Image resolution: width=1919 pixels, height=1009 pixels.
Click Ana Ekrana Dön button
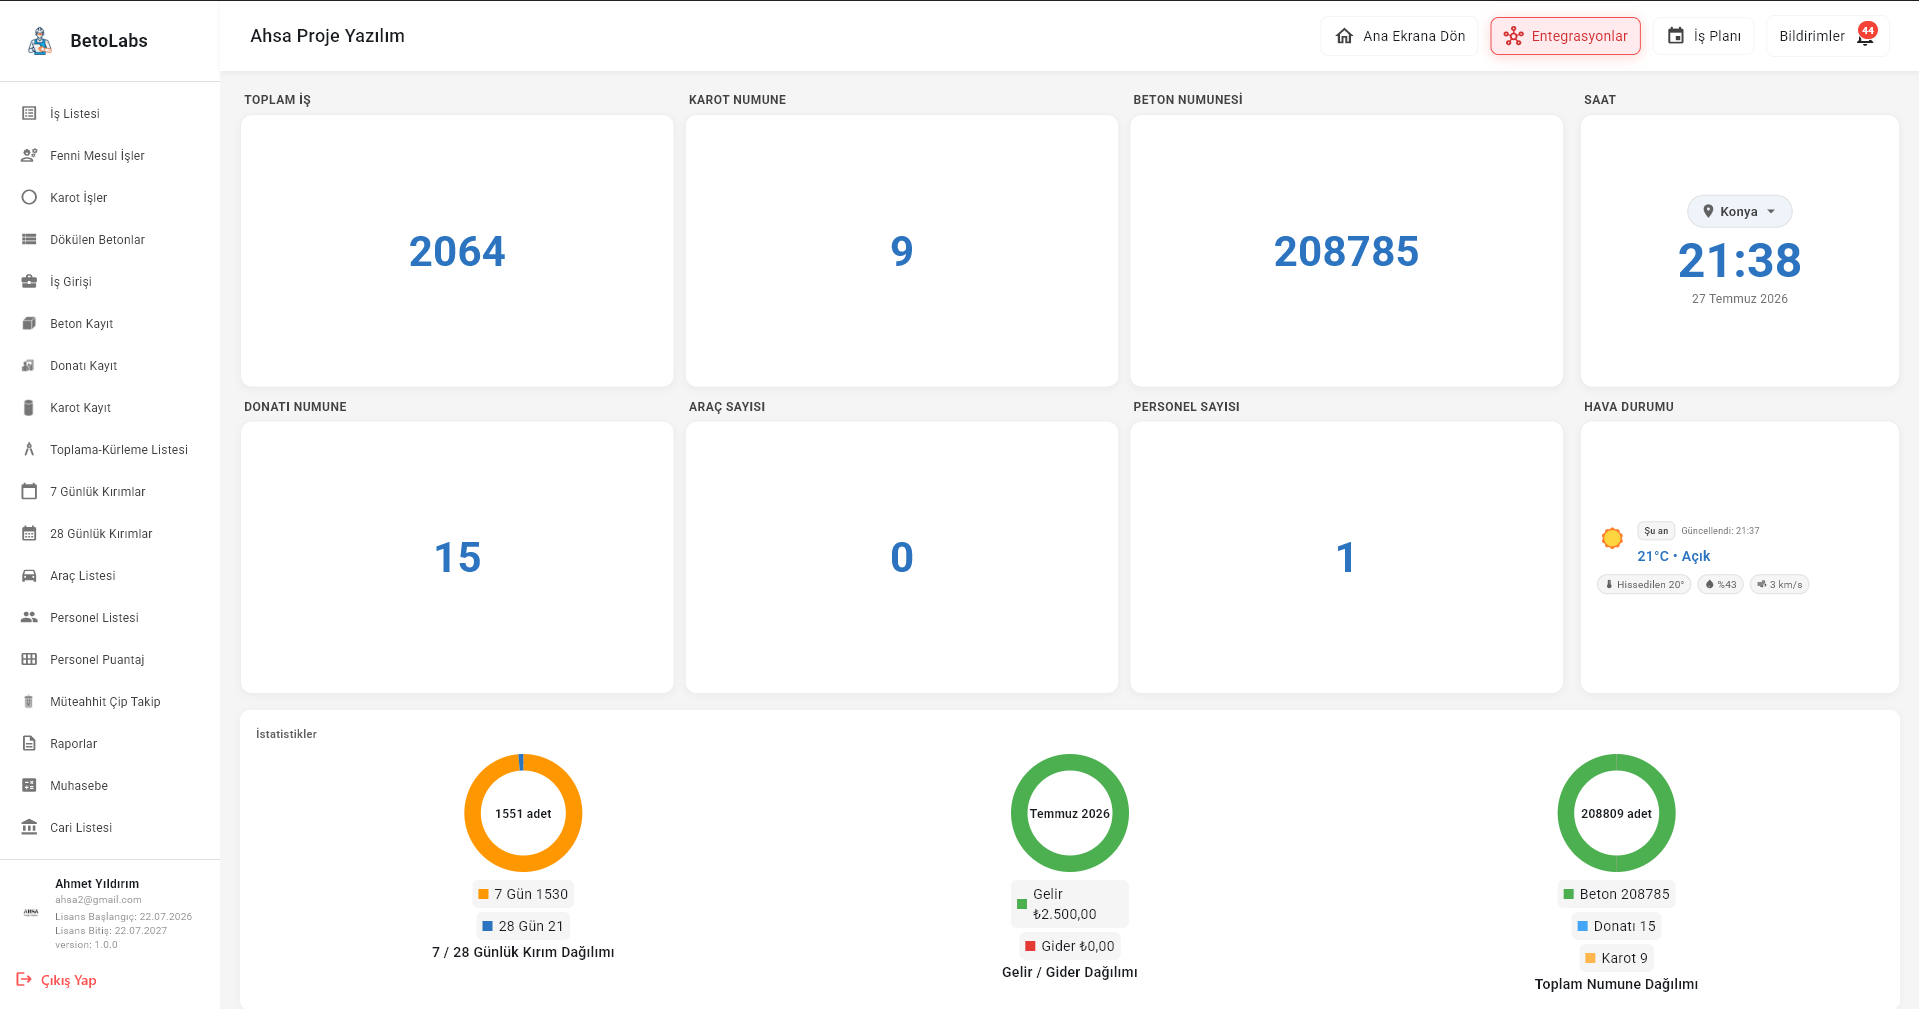(1399, 36)
